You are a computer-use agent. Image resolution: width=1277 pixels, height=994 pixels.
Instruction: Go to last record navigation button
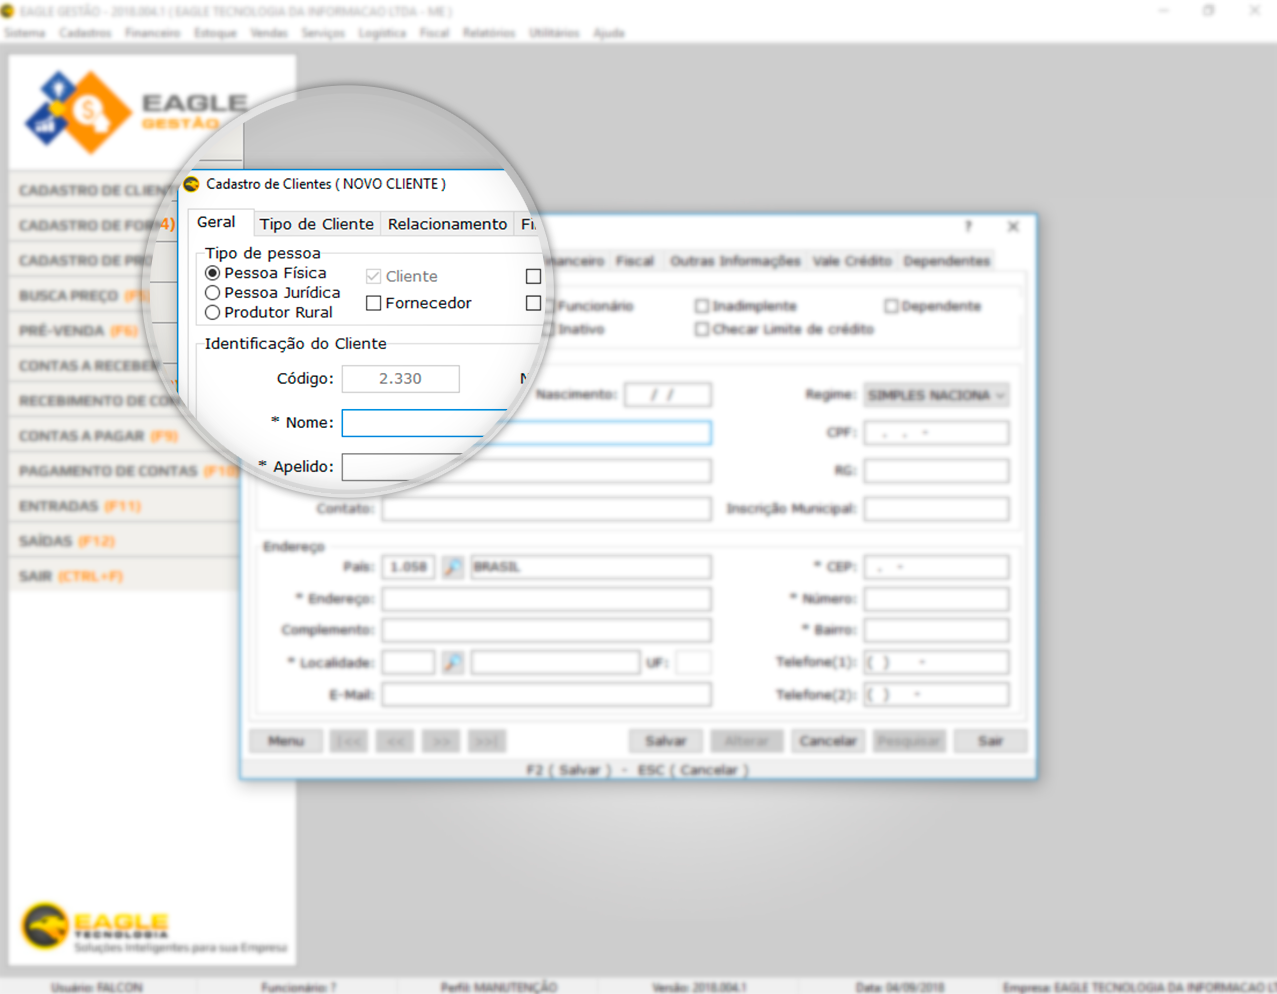[487, 741]
